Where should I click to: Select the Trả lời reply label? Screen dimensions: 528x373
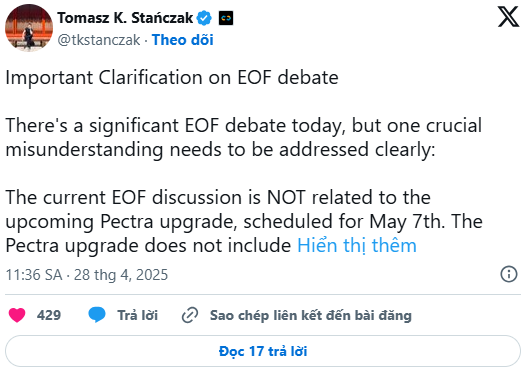[x=137, y=315]
